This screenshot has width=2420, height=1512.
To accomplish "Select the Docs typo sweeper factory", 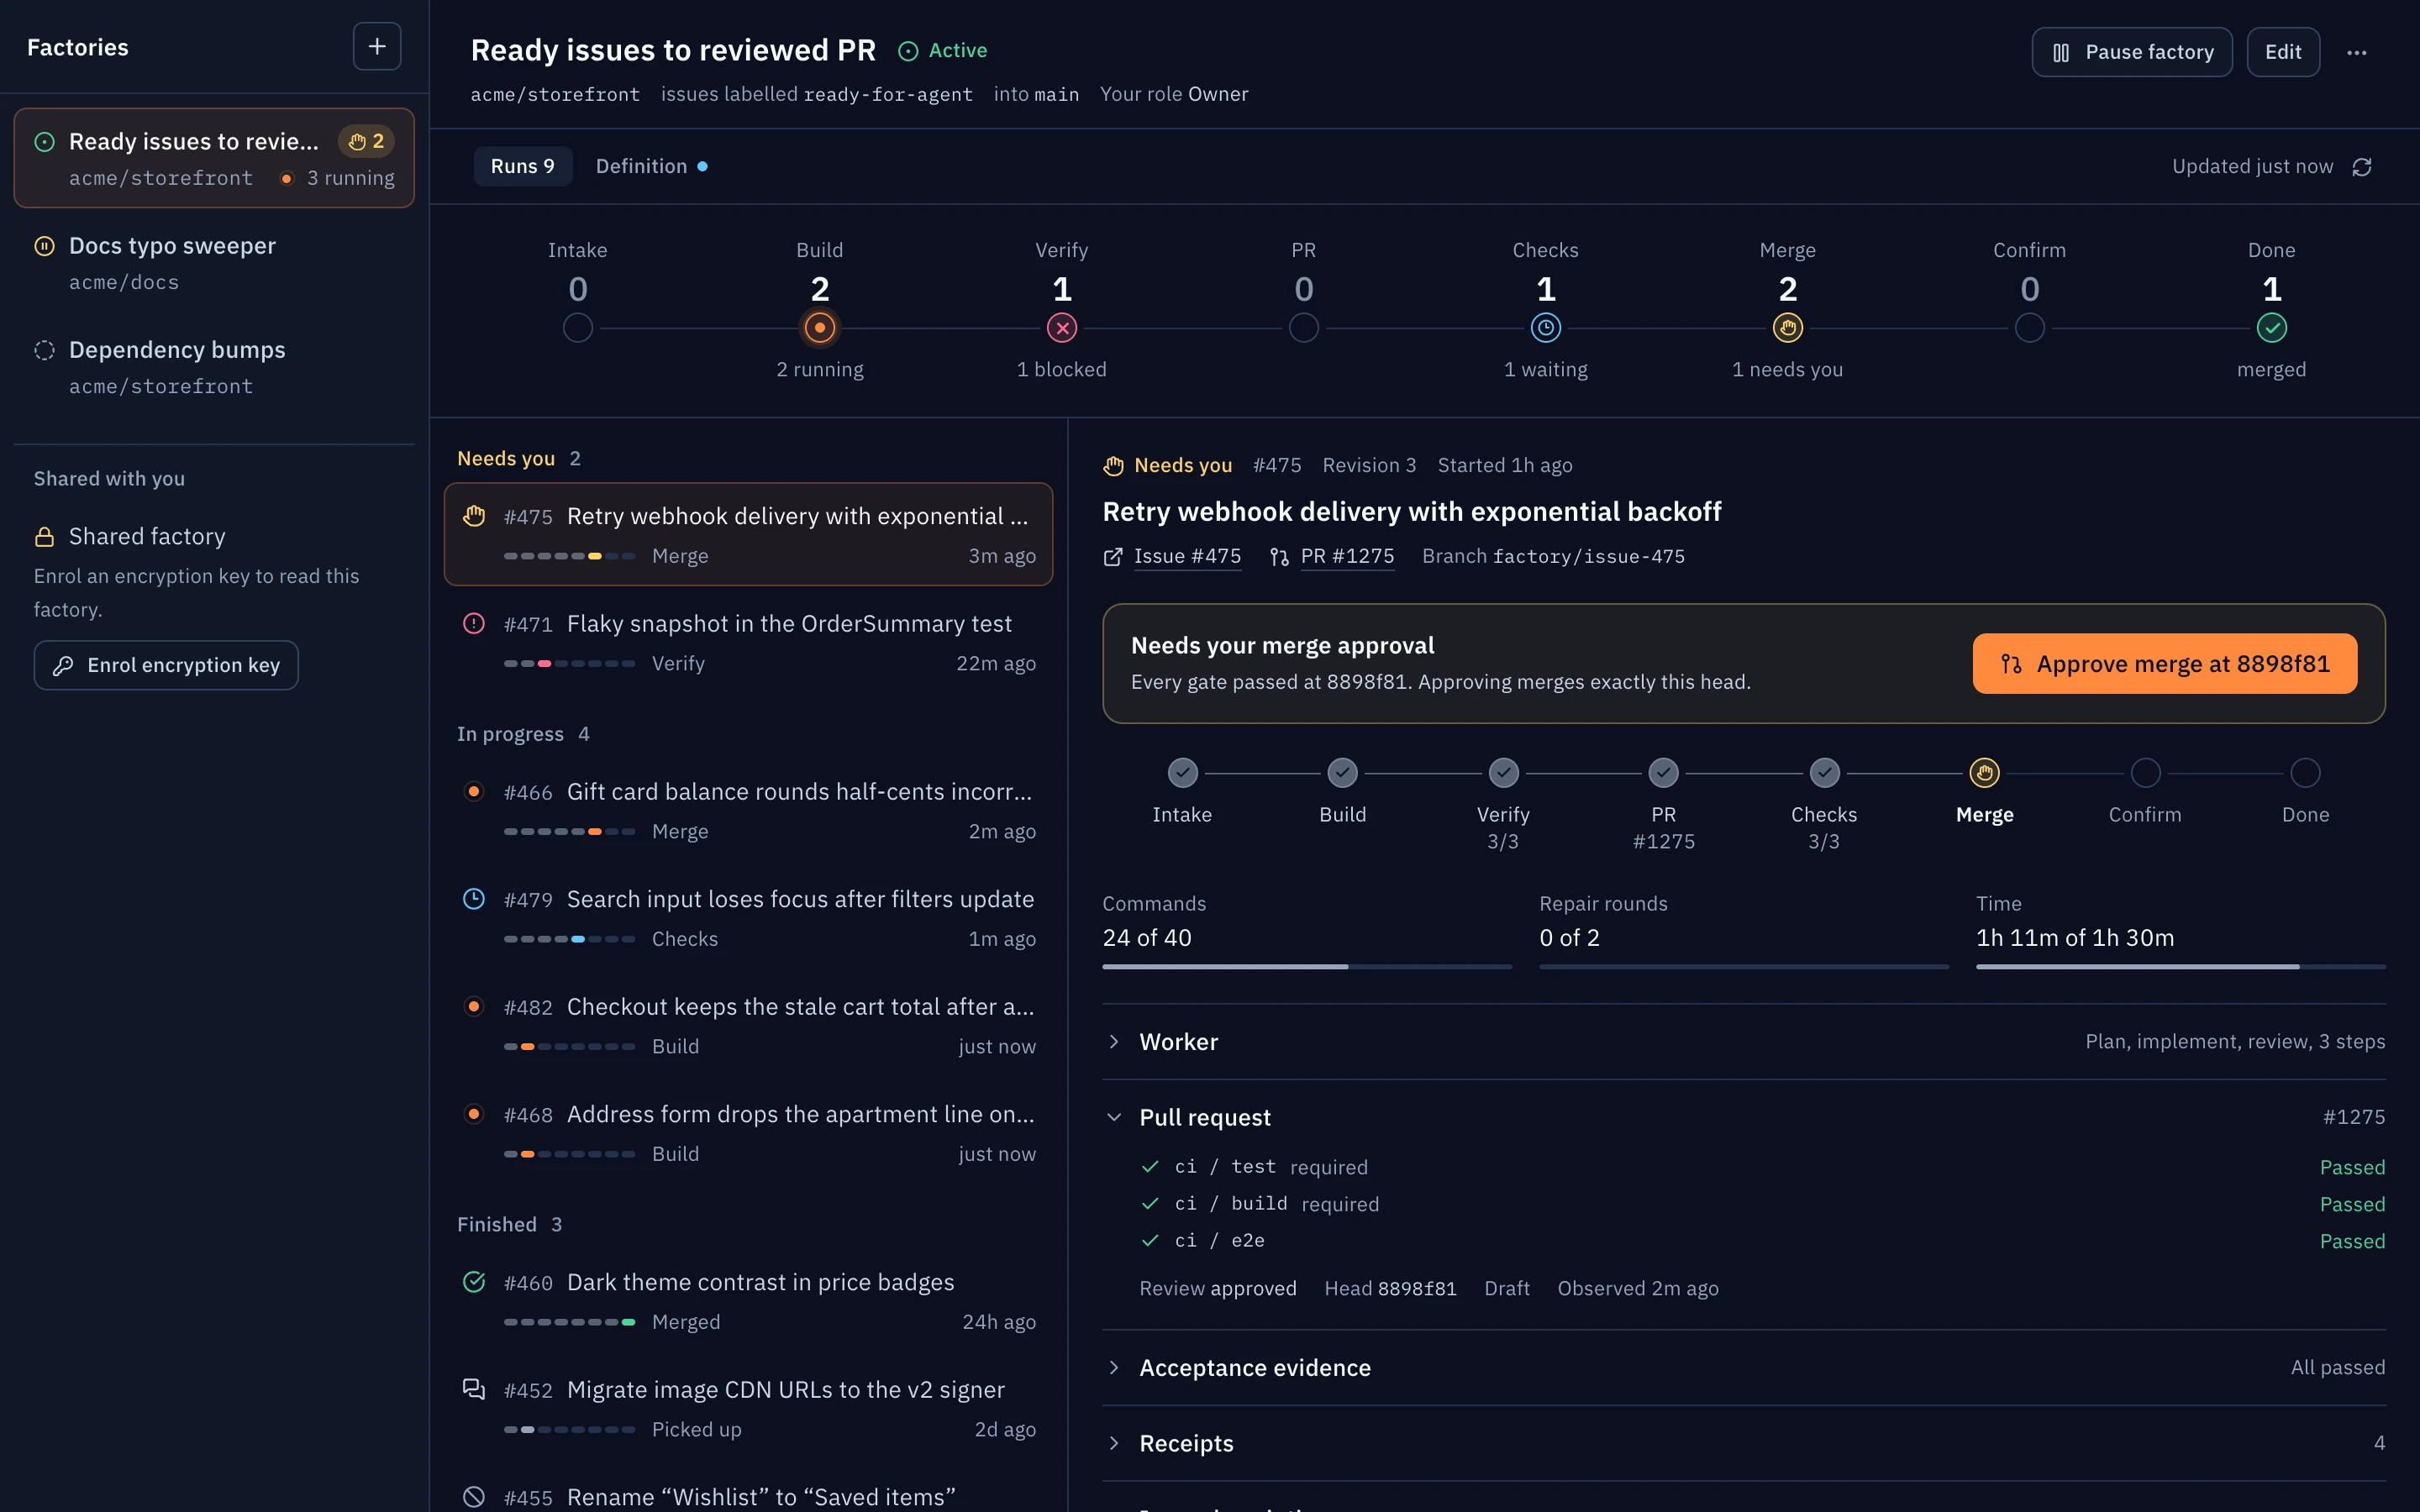I will [214, 264].
